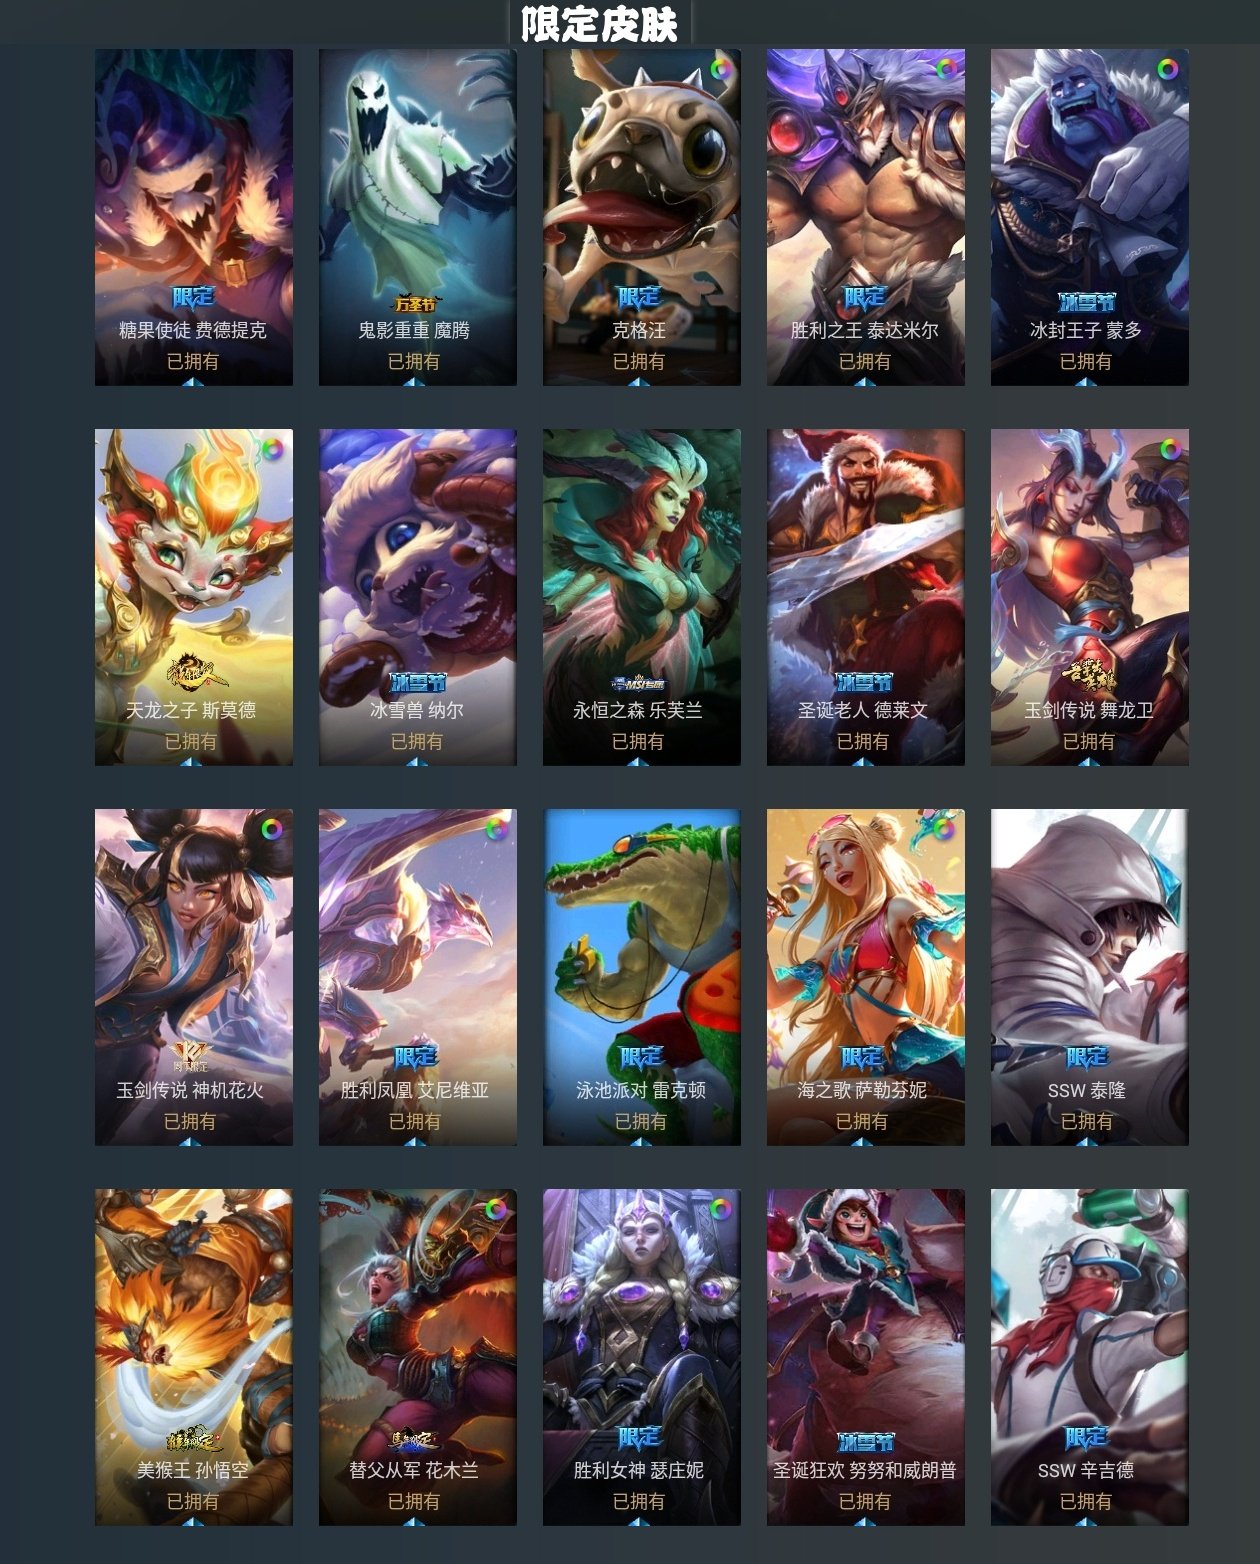Open the chroma color wheel on 胜利女神 瑟庄妮

click(x=721, y=1209)
